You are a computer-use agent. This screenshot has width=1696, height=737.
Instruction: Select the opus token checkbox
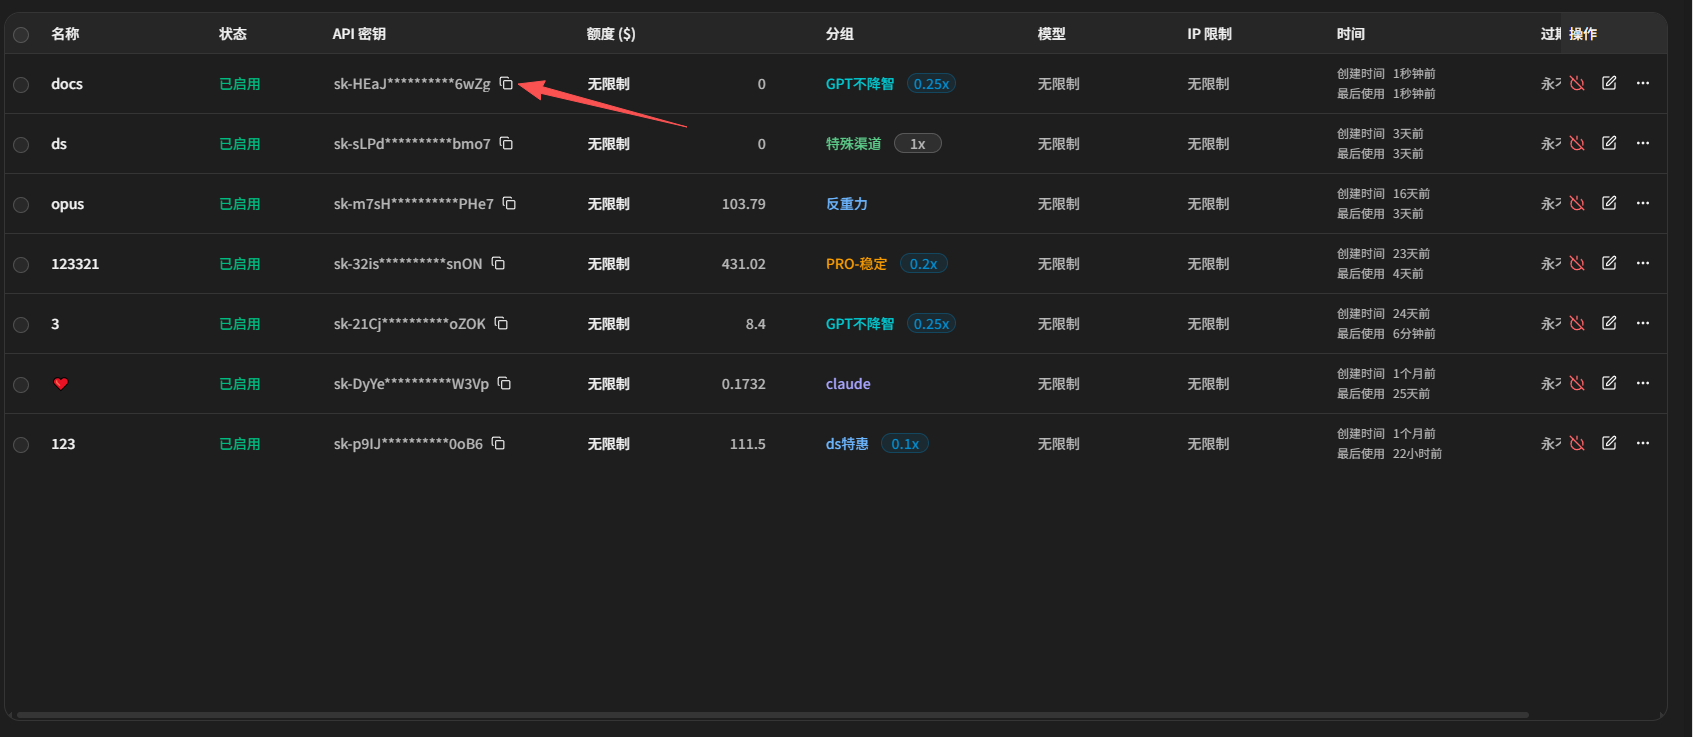pos(21,205)
